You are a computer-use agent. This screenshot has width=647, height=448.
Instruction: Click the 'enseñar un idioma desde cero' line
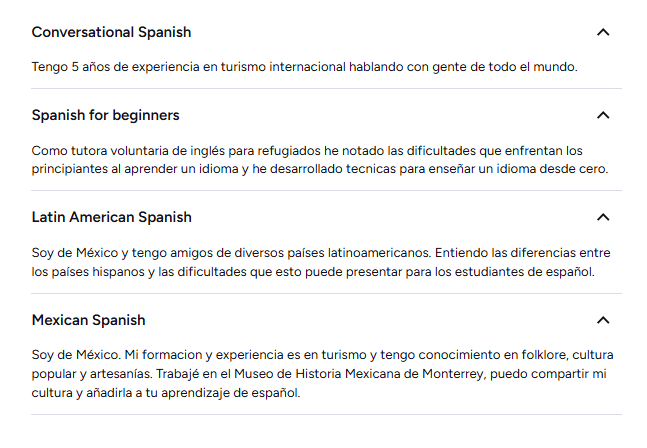click(x=320, y=169)
